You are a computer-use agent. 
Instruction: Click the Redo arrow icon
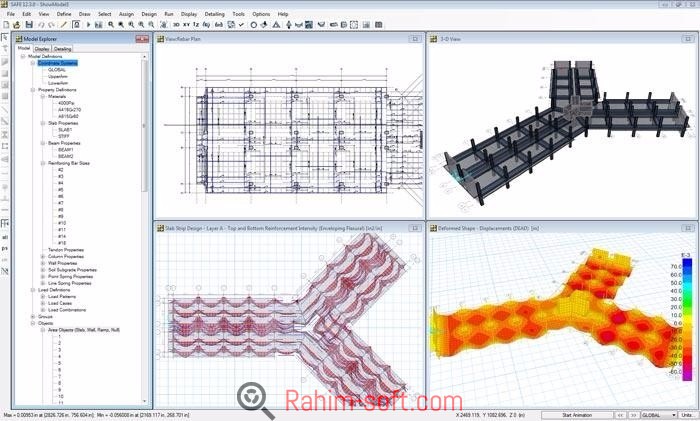coord(51,25)
